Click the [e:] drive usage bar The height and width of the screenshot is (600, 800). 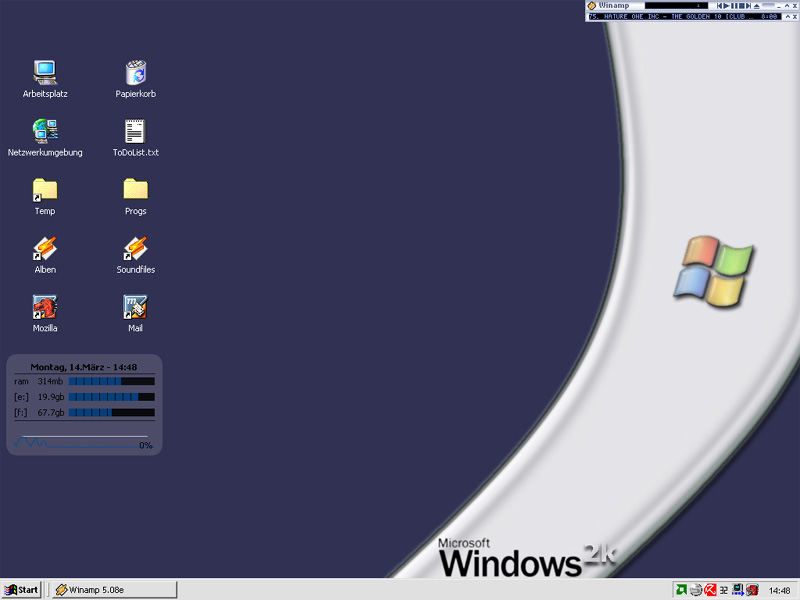click(x=112, y=397)
